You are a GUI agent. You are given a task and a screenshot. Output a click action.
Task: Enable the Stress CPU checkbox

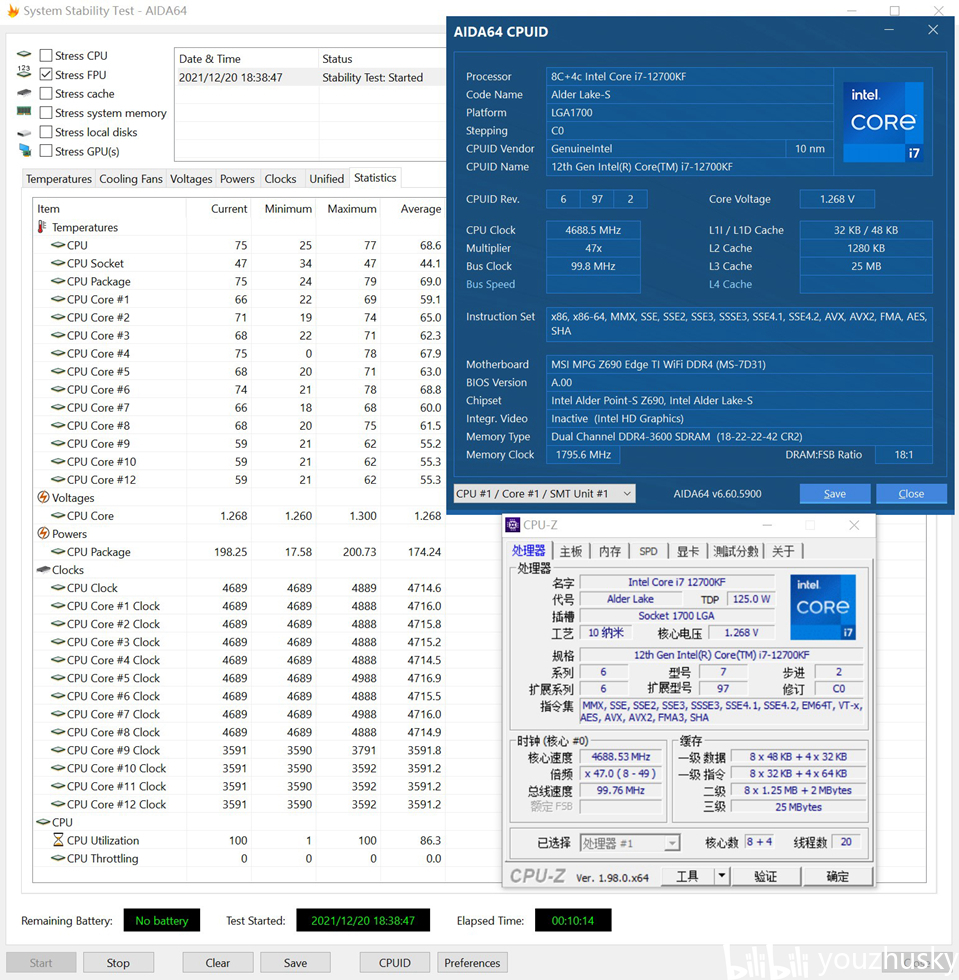pyautogui.click(x=46, y=56)
